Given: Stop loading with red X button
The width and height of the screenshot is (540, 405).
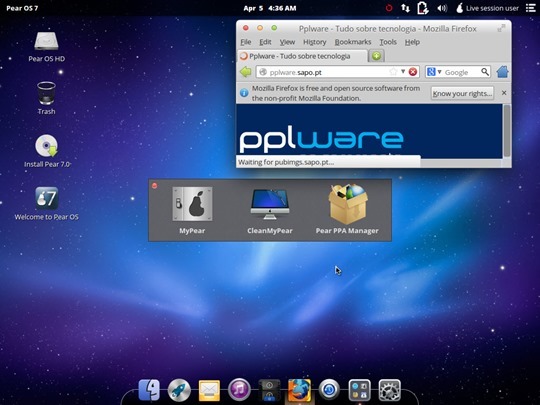Looking at the screenshot, I should [x=413, y=72].
